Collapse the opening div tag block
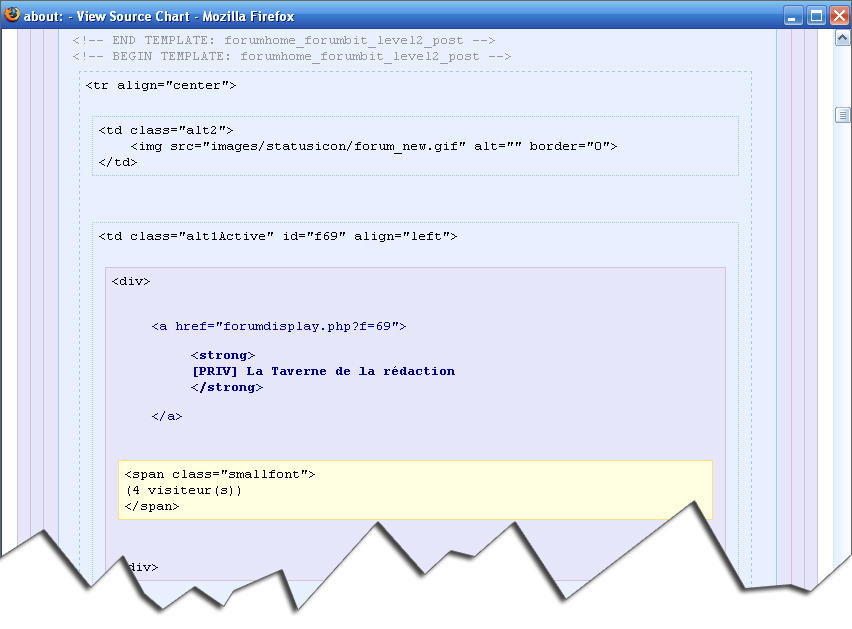This screenshot has width=852, height=629. coord(131,282)
